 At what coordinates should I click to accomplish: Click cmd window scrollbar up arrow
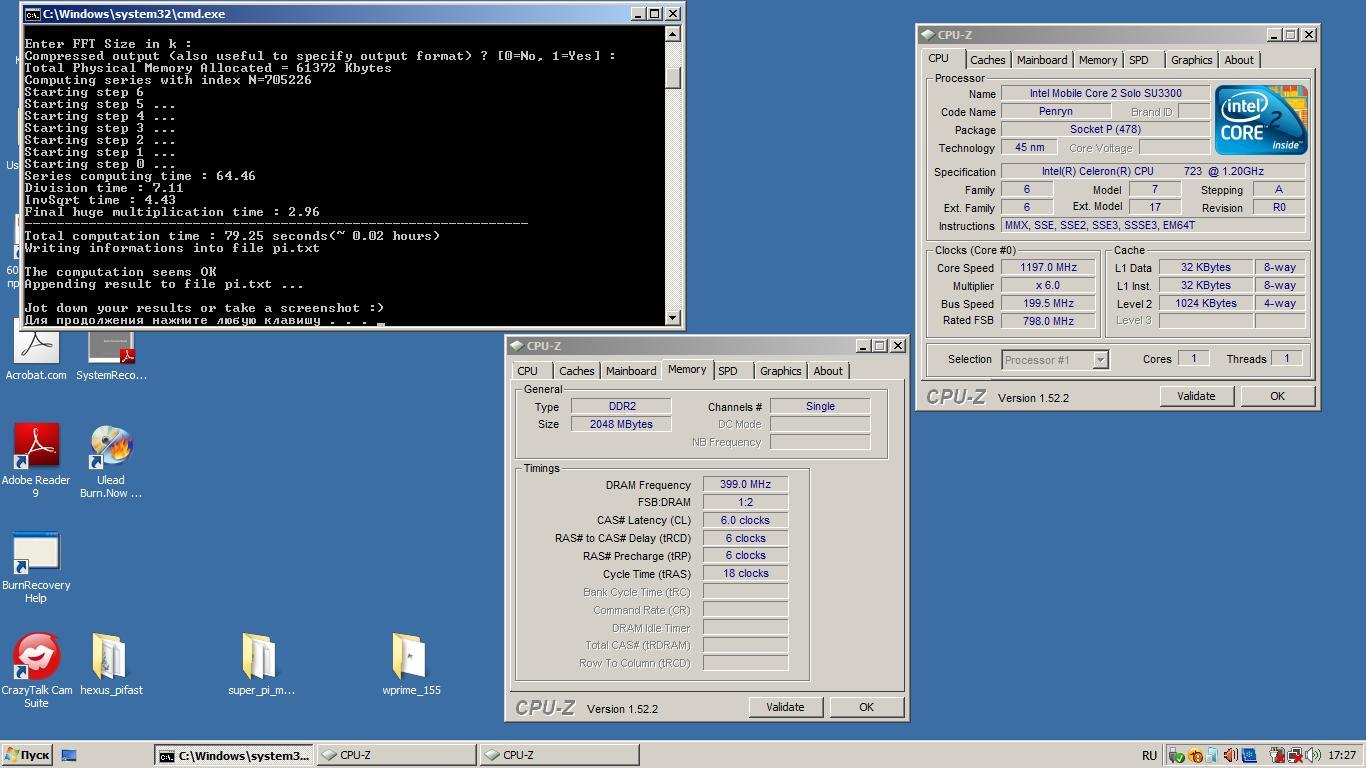(673, 34)
